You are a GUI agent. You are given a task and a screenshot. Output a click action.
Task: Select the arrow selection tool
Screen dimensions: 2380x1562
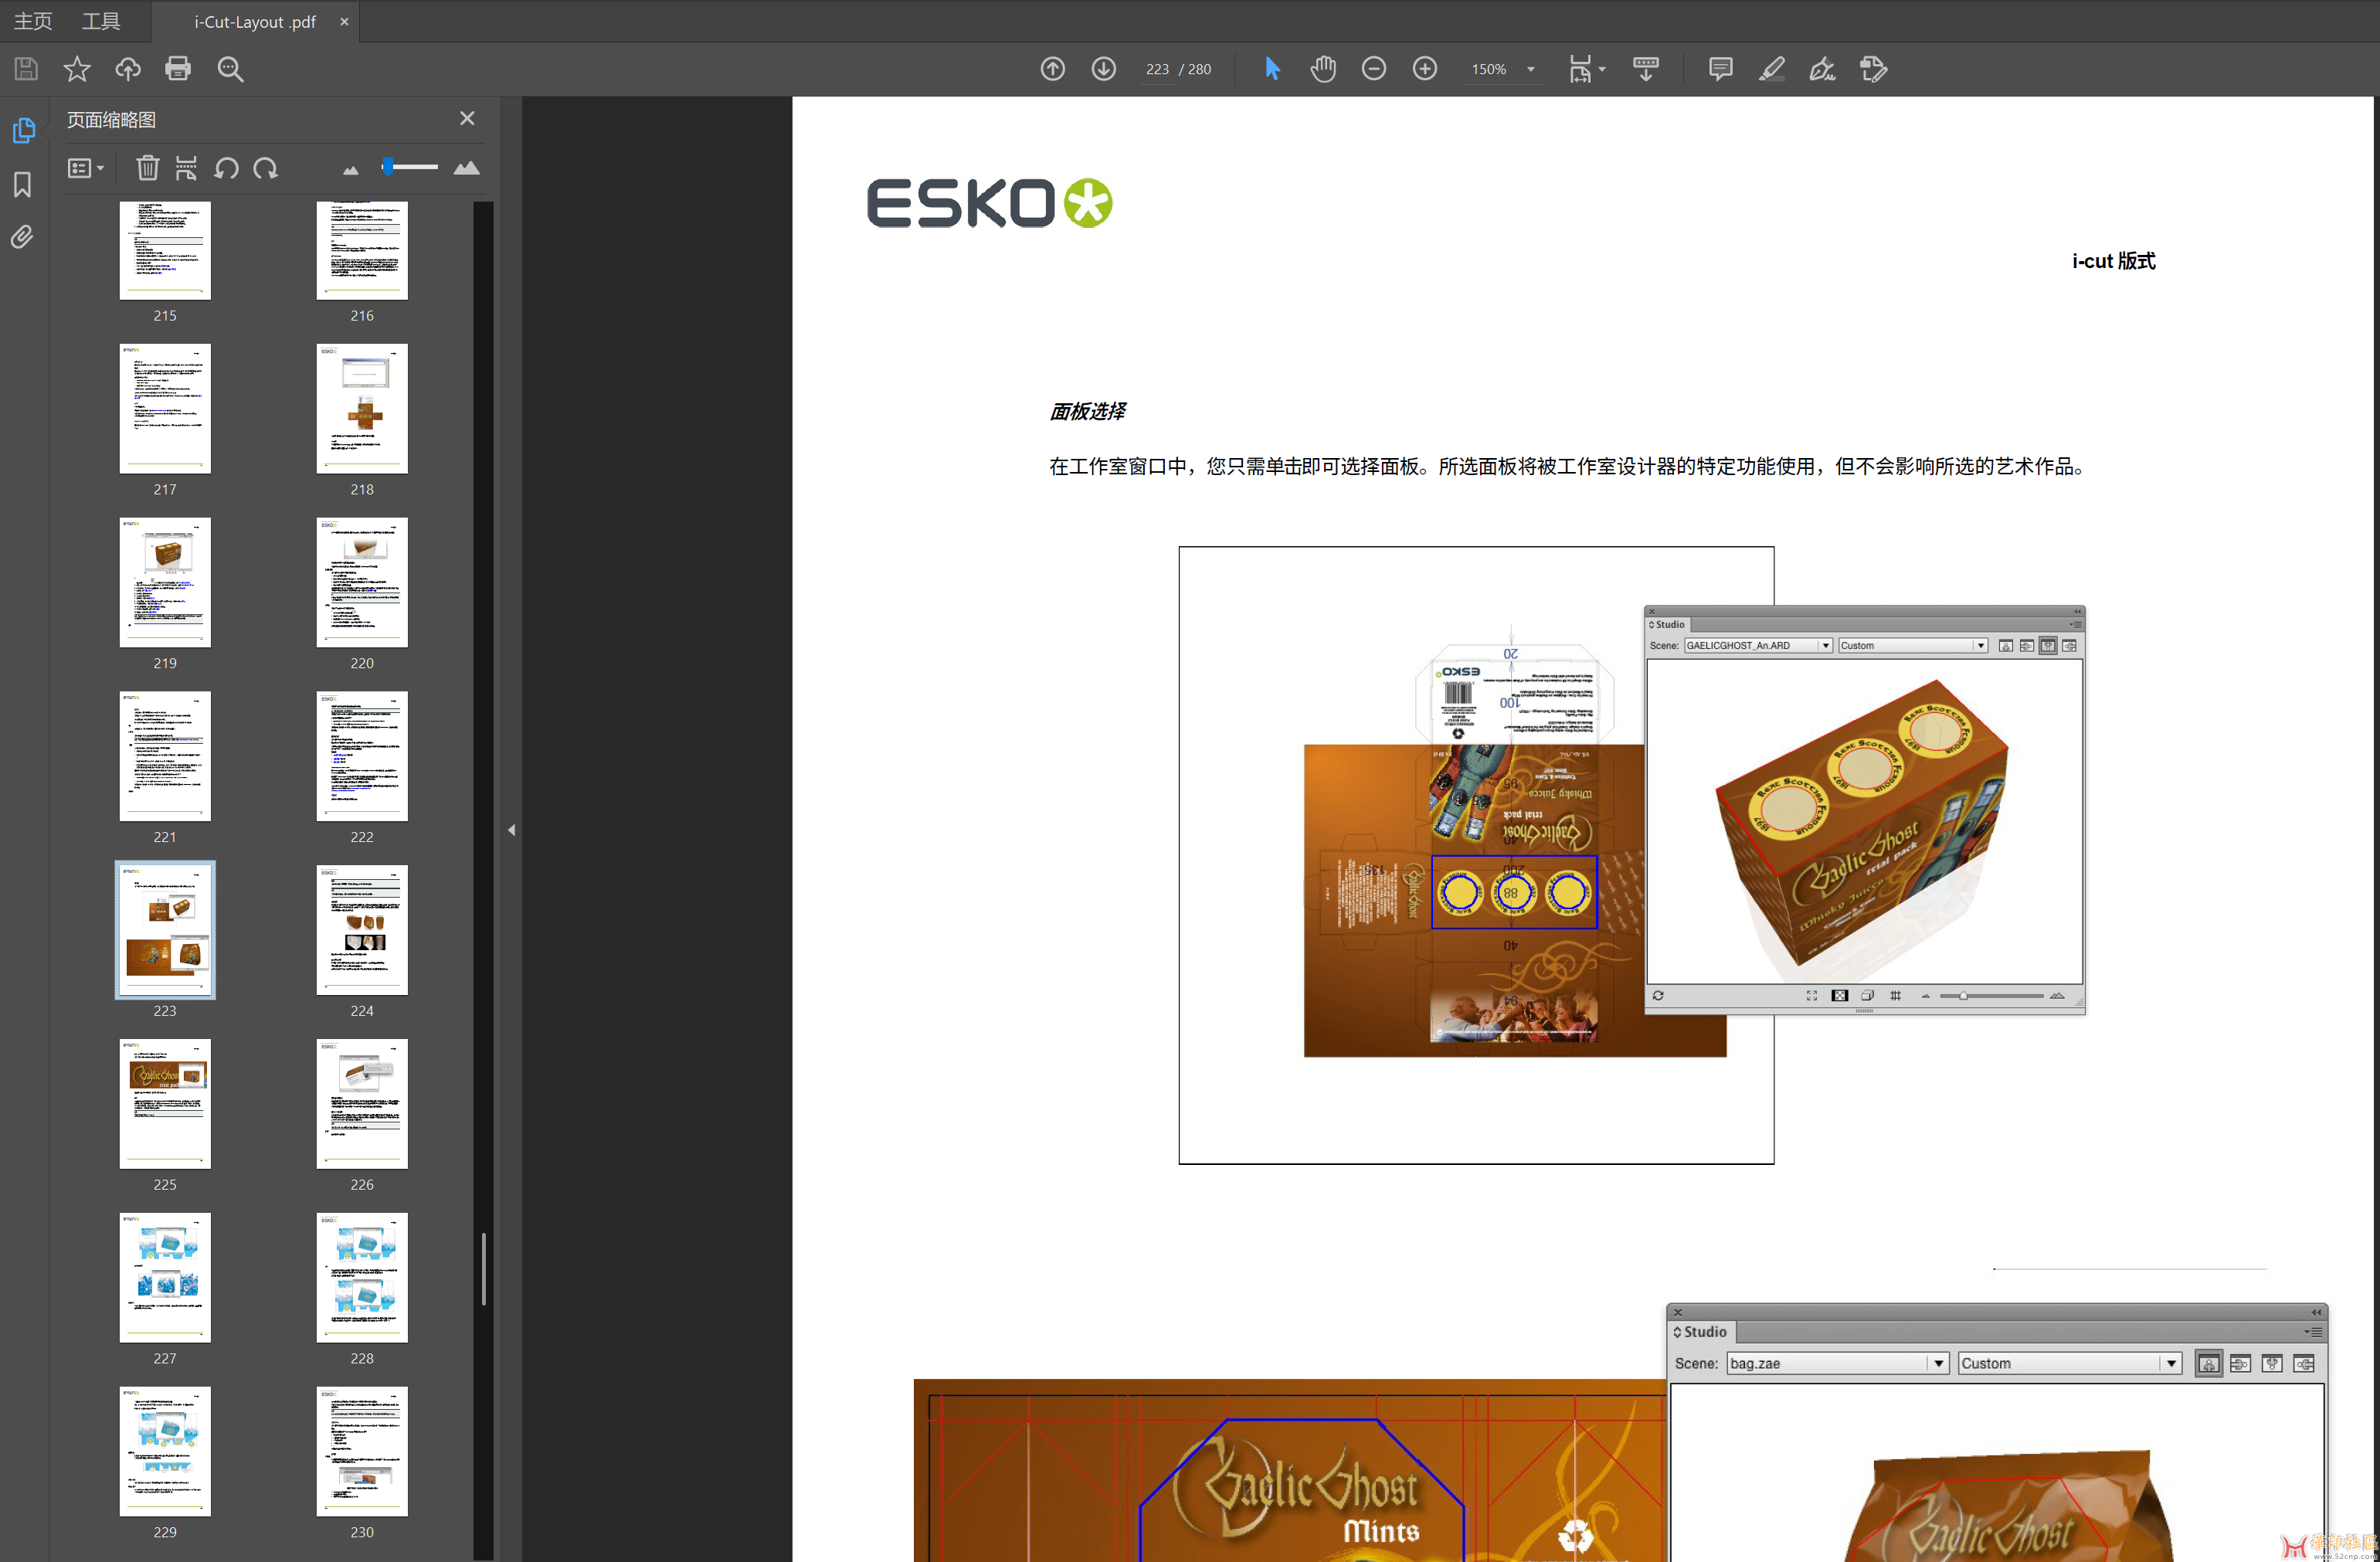[x=1272, y=69]
